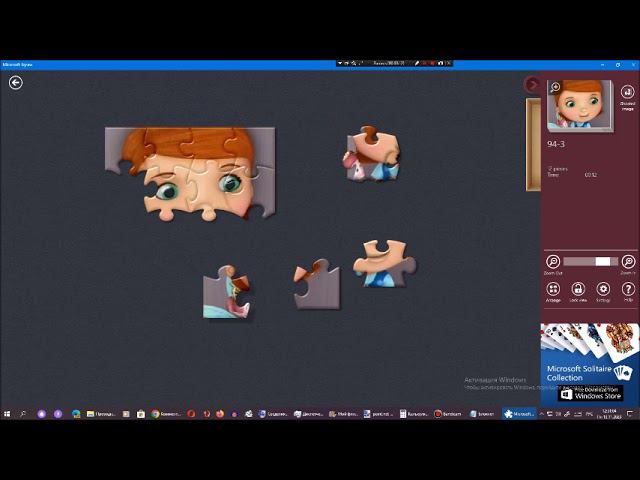Open the Windows Start menu
Image resolution: width=640 pixels, height=480 pixels.
click(x=7, y=414)
